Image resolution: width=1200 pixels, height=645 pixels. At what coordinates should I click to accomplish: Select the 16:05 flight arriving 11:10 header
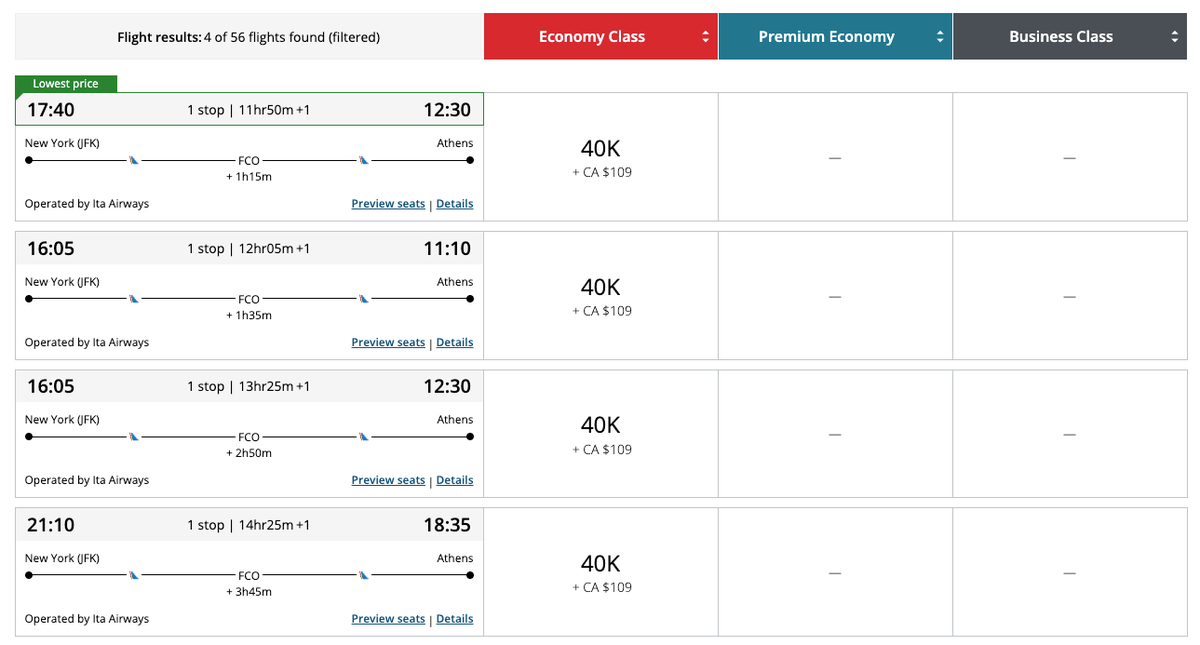[248, 248]
